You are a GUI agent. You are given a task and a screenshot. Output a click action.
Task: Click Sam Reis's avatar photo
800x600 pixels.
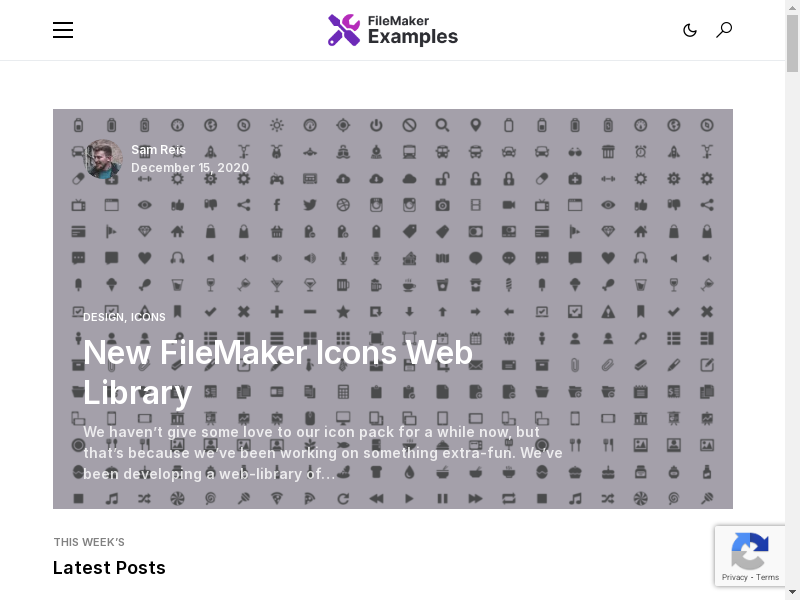point(103,159)
